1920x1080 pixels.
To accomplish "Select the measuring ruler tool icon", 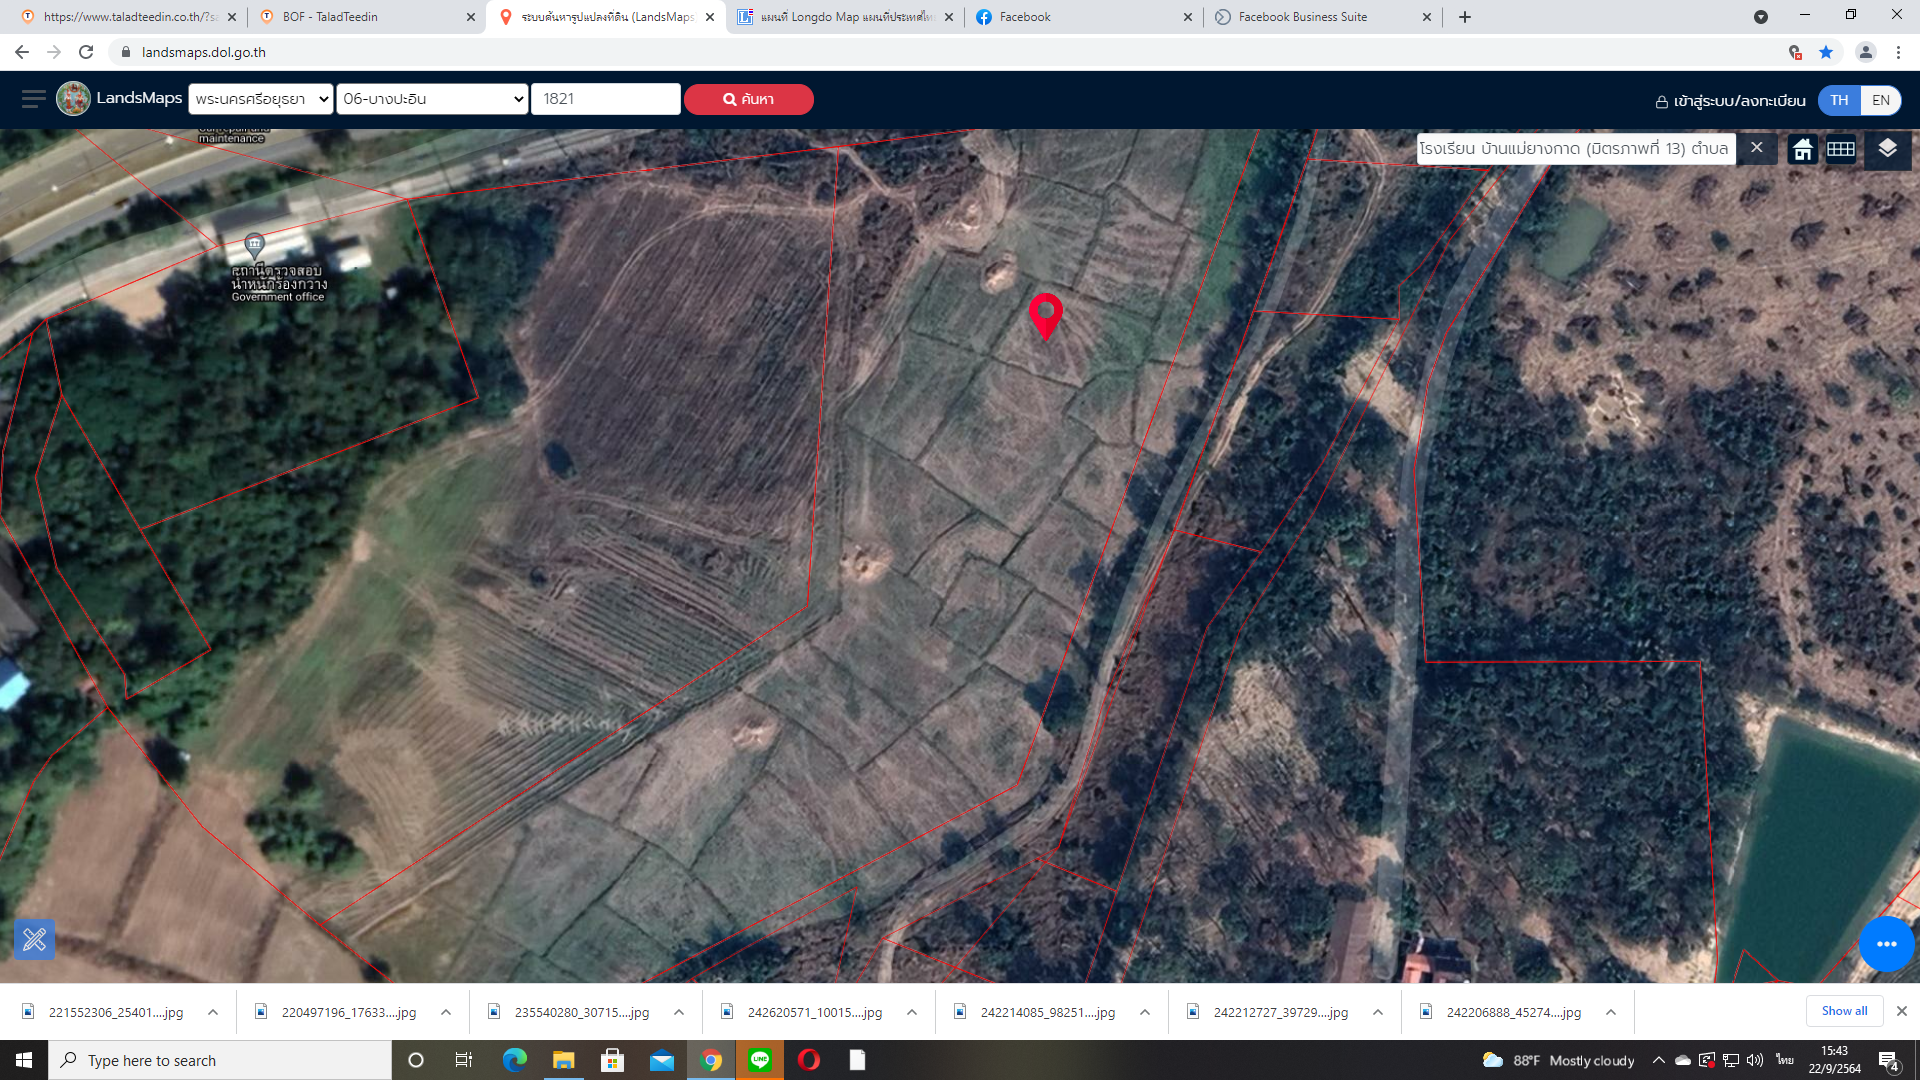I will point(34,939).
